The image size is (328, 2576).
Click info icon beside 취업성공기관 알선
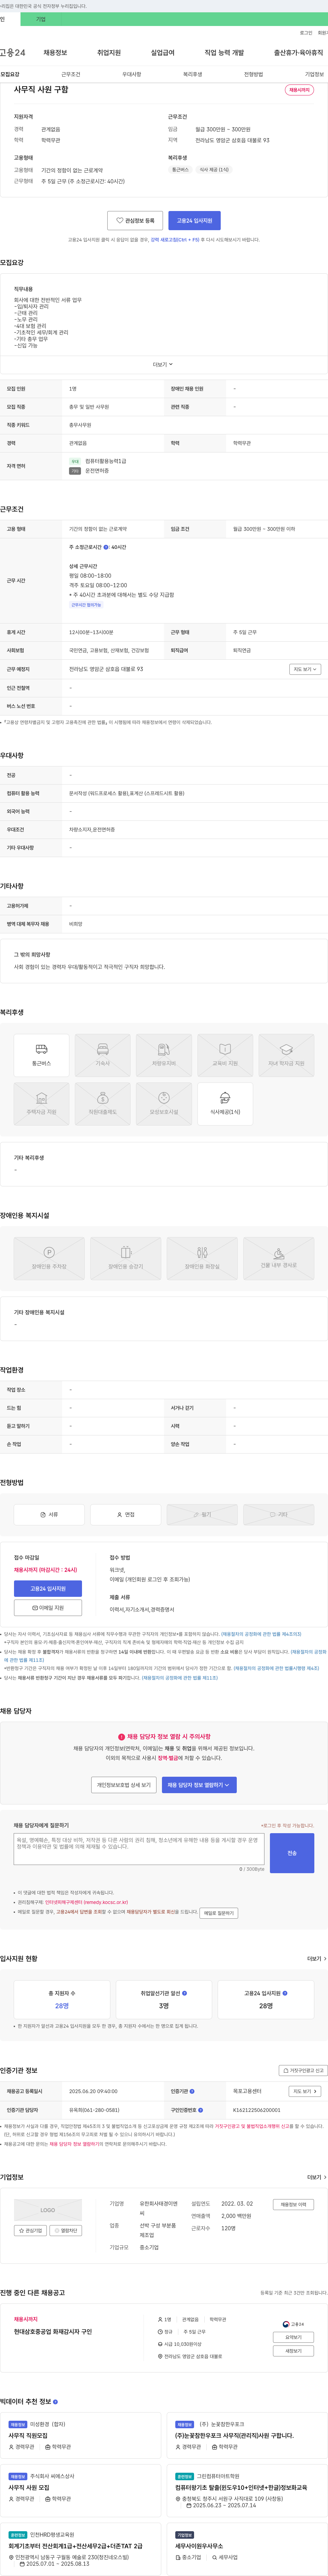click(185, 1993)
